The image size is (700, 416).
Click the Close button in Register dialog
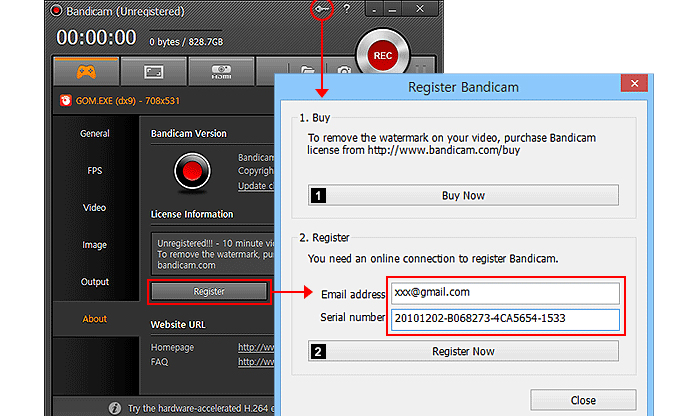point(583,400)
